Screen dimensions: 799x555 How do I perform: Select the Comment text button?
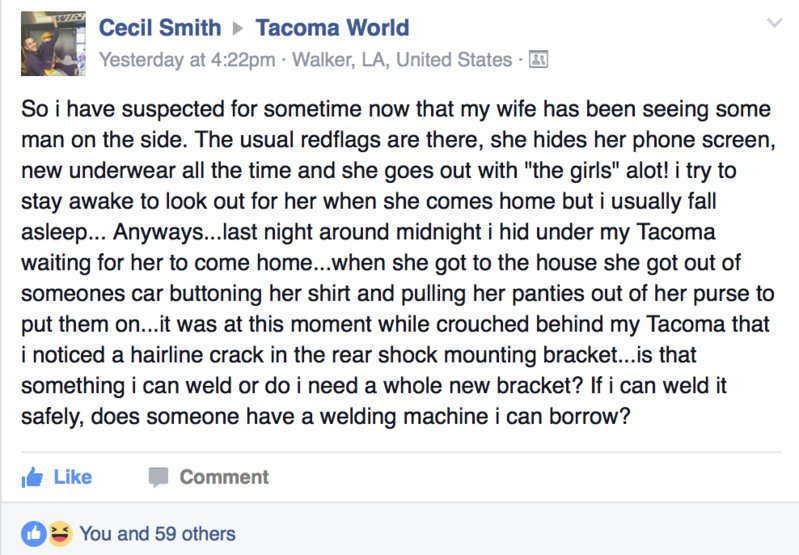[224, 477]
